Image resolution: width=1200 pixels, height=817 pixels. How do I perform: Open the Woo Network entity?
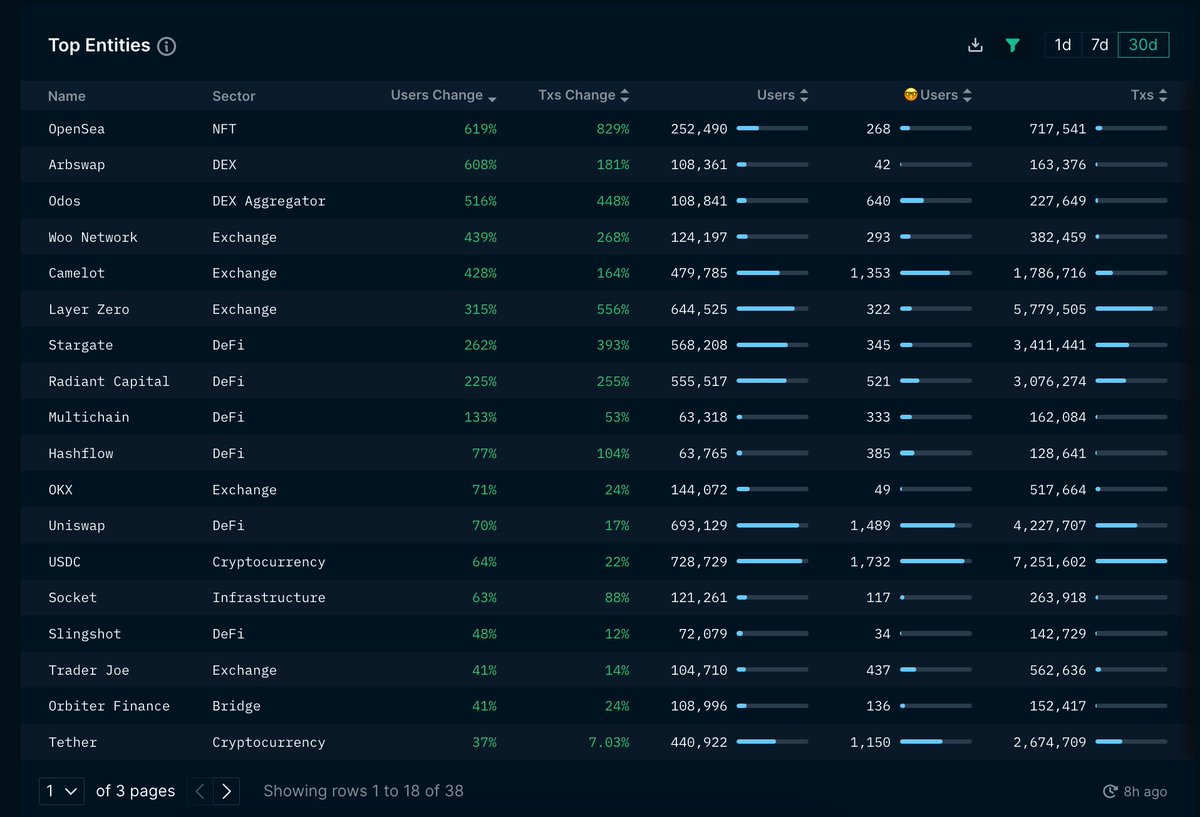click(x=93, y=237)
